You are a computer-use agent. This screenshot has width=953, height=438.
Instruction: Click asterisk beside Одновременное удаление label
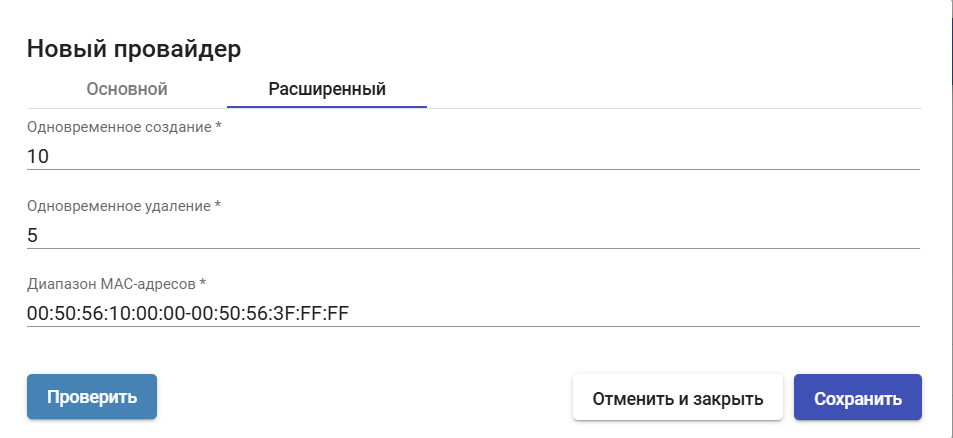pyautogui.click(x=217, y=205)
